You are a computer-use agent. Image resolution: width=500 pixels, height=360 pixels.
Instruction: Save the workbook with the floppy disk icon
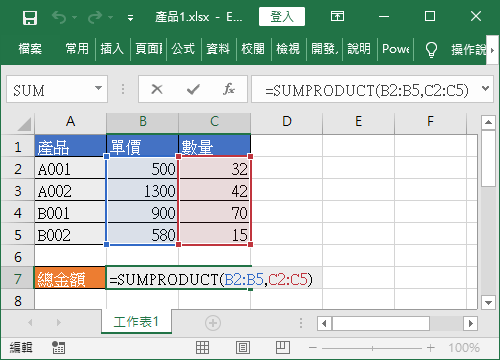[30, 17]
